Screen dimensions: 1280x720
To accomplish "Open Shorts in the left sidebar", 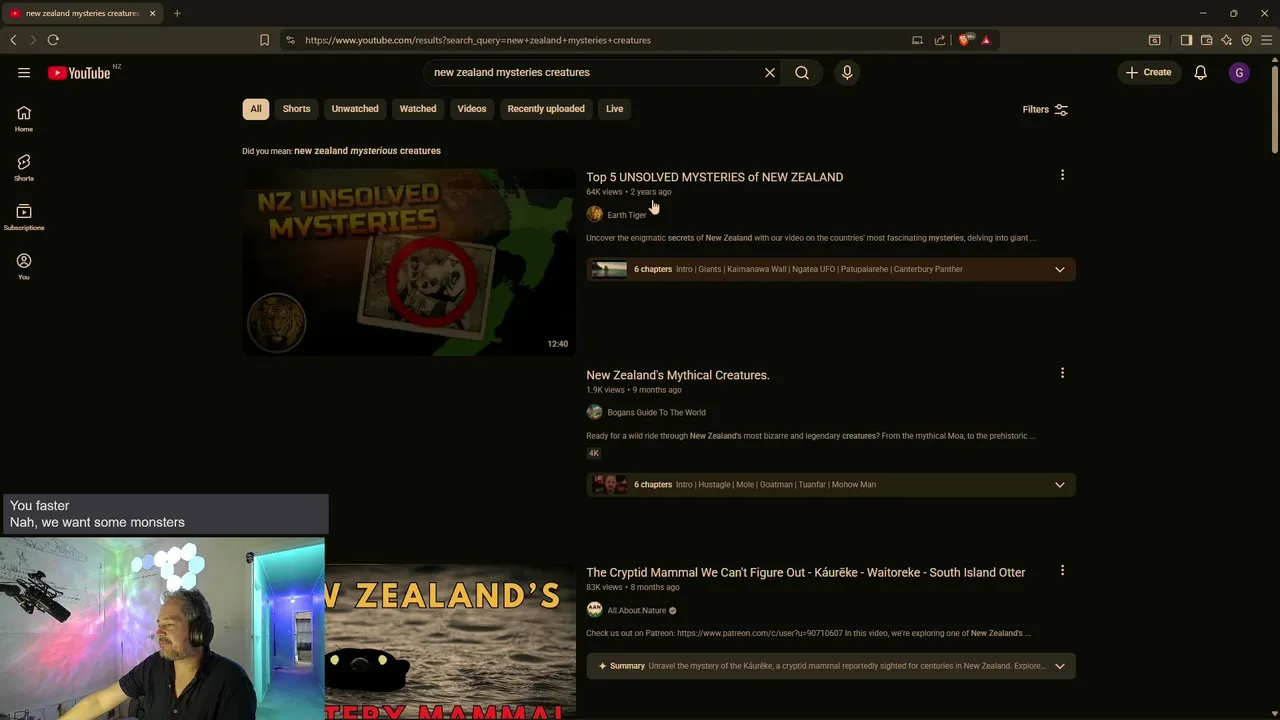I will pyautogui.click(x=24, y=168).
